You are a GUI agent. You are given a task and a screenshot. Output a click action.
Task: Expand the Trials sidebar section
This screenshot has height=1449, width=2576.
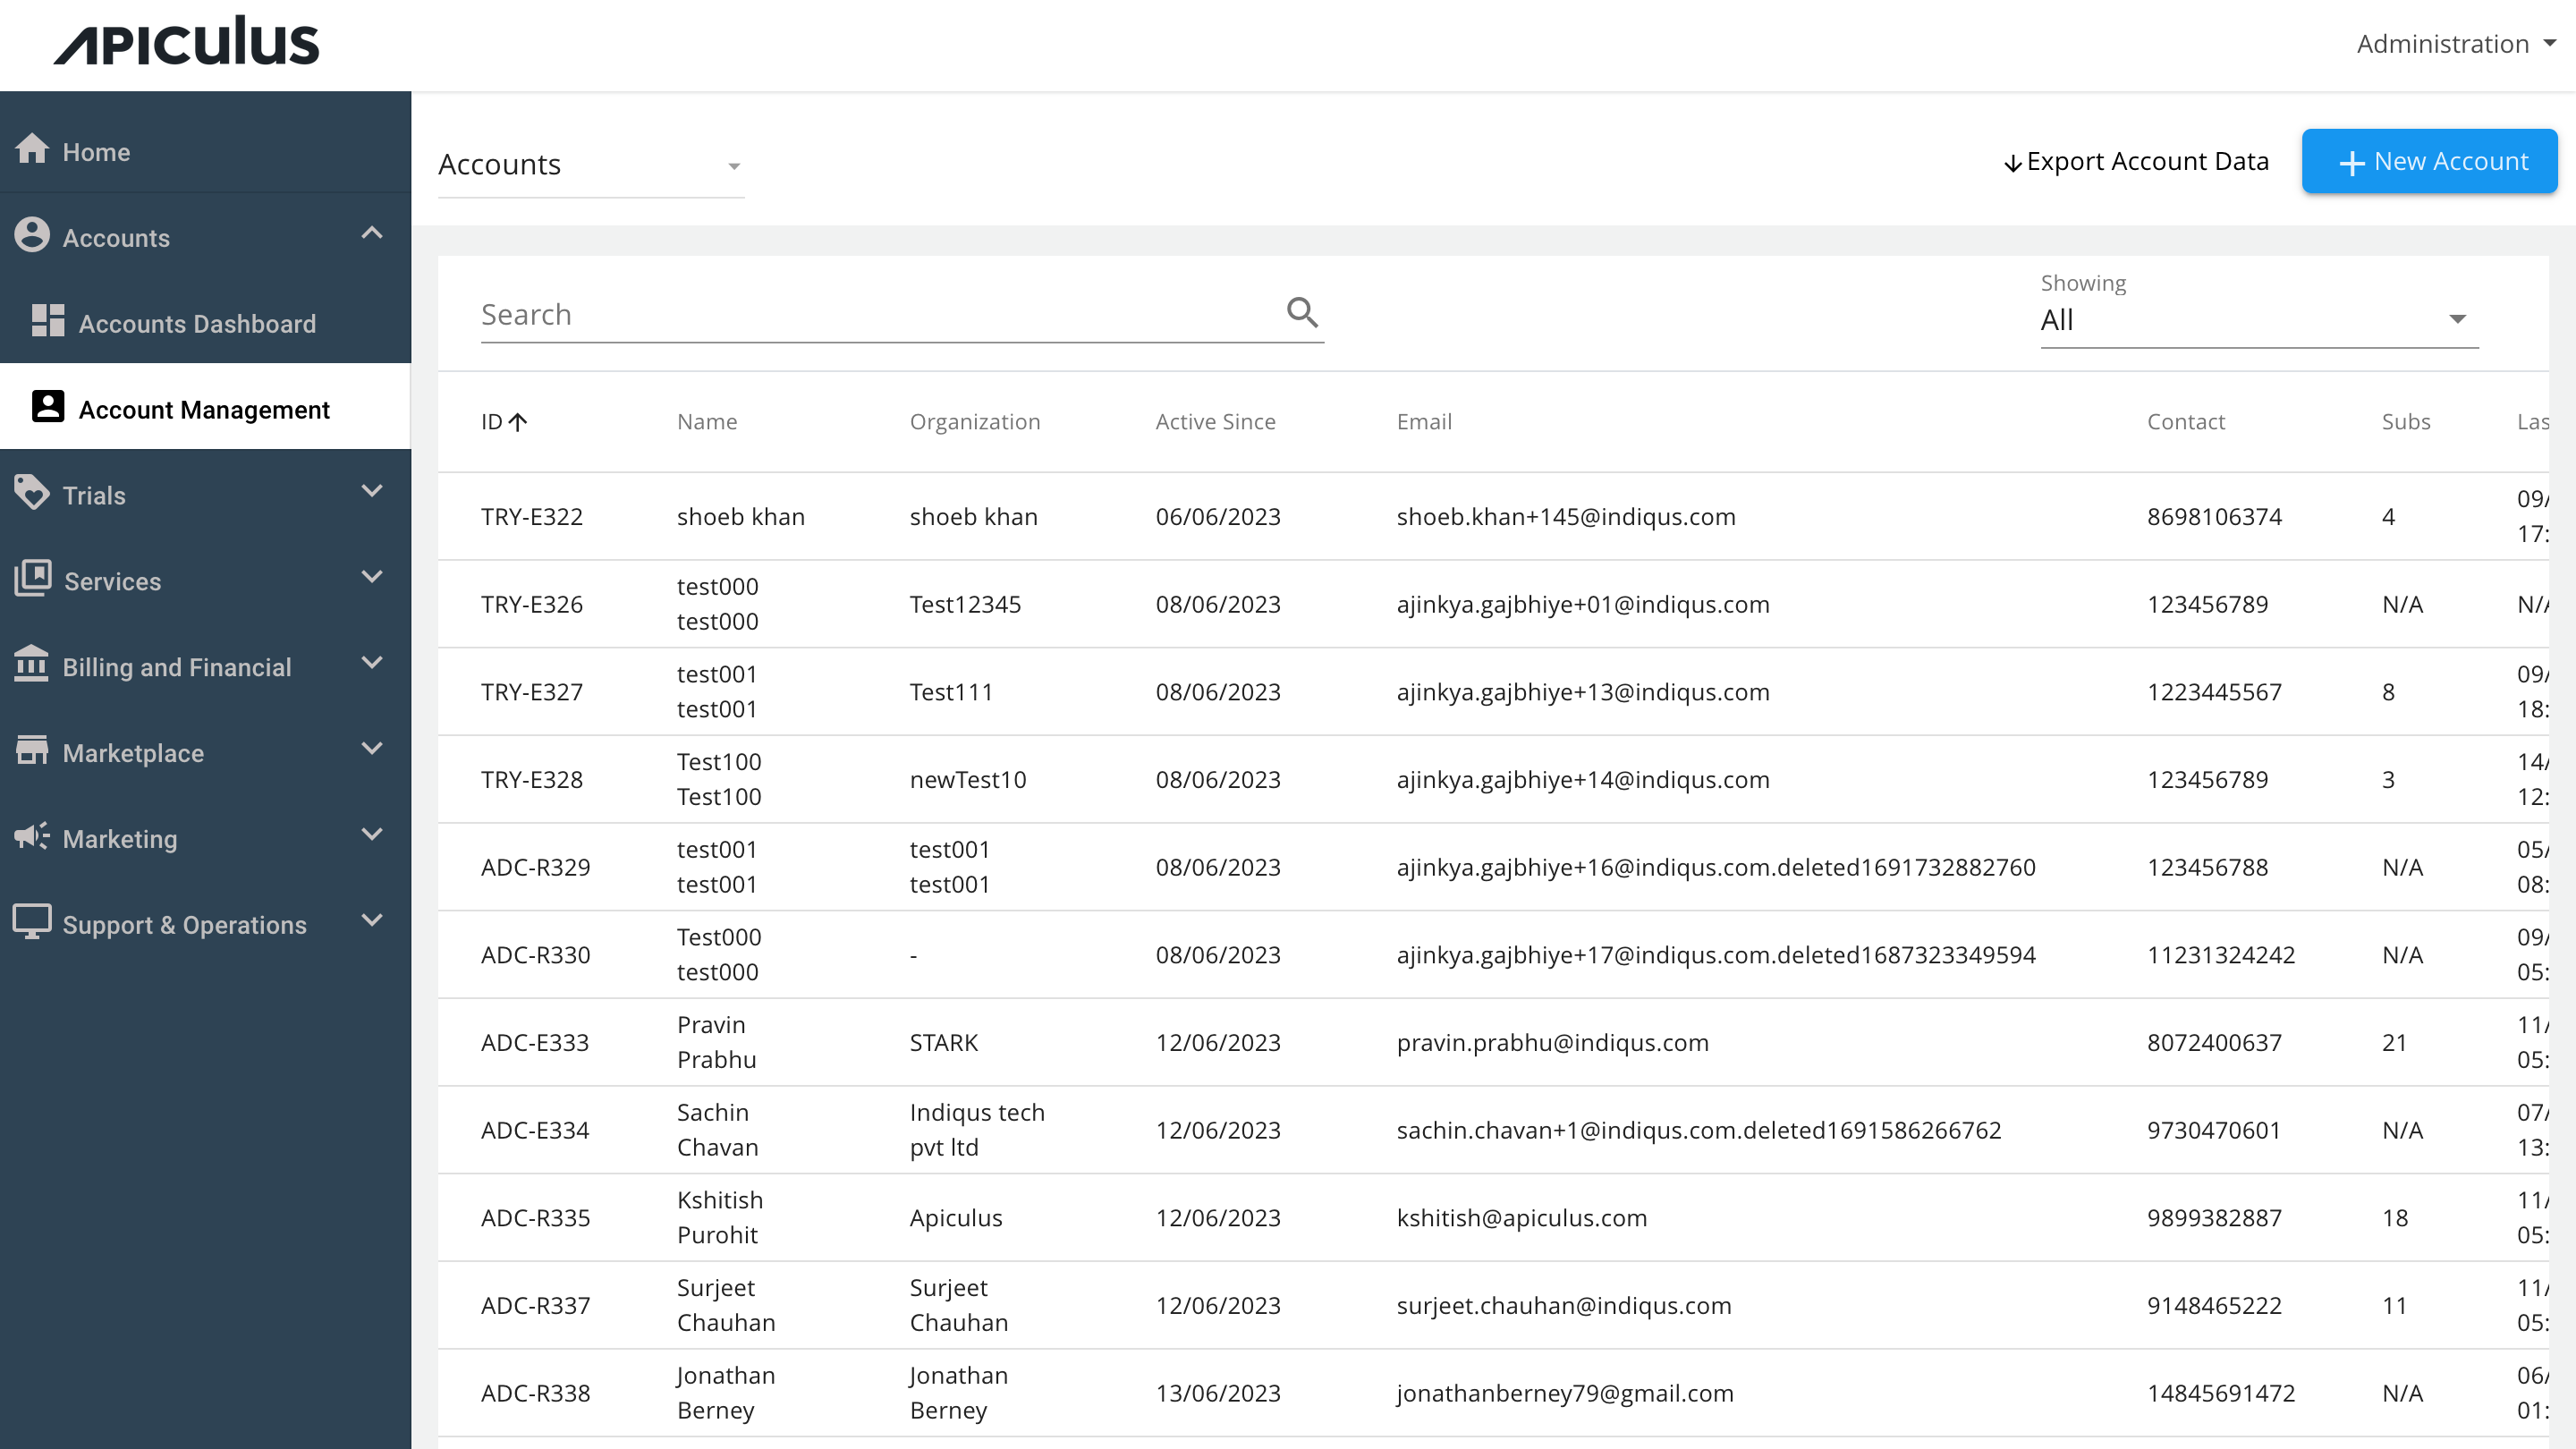[x=372, y=492]
